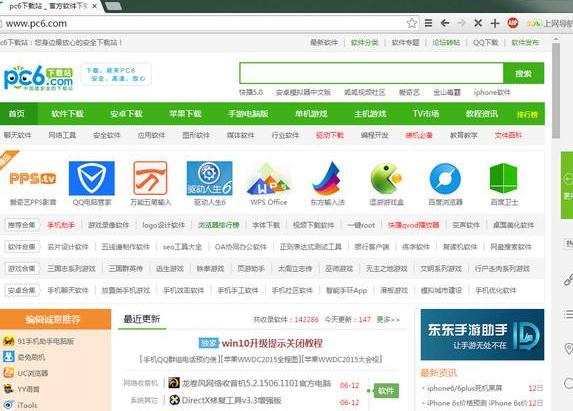The width and height of the screenshot is (573, 411).
Task: Click the 龙卷风网络收音机 icon
Action: (174, 383)
